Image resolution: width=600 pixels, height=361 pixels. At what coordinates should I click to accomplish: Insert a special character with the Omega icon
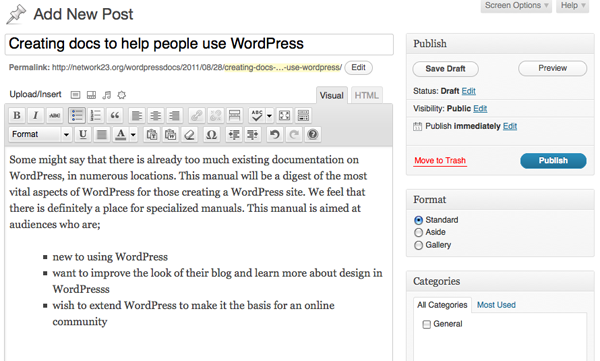pos(211,134)
